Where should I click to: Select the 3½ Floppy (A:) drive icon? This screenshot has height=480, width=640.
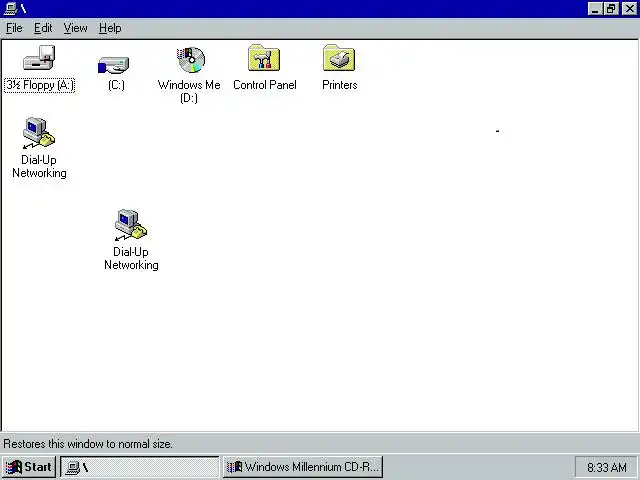coord(39,58)
